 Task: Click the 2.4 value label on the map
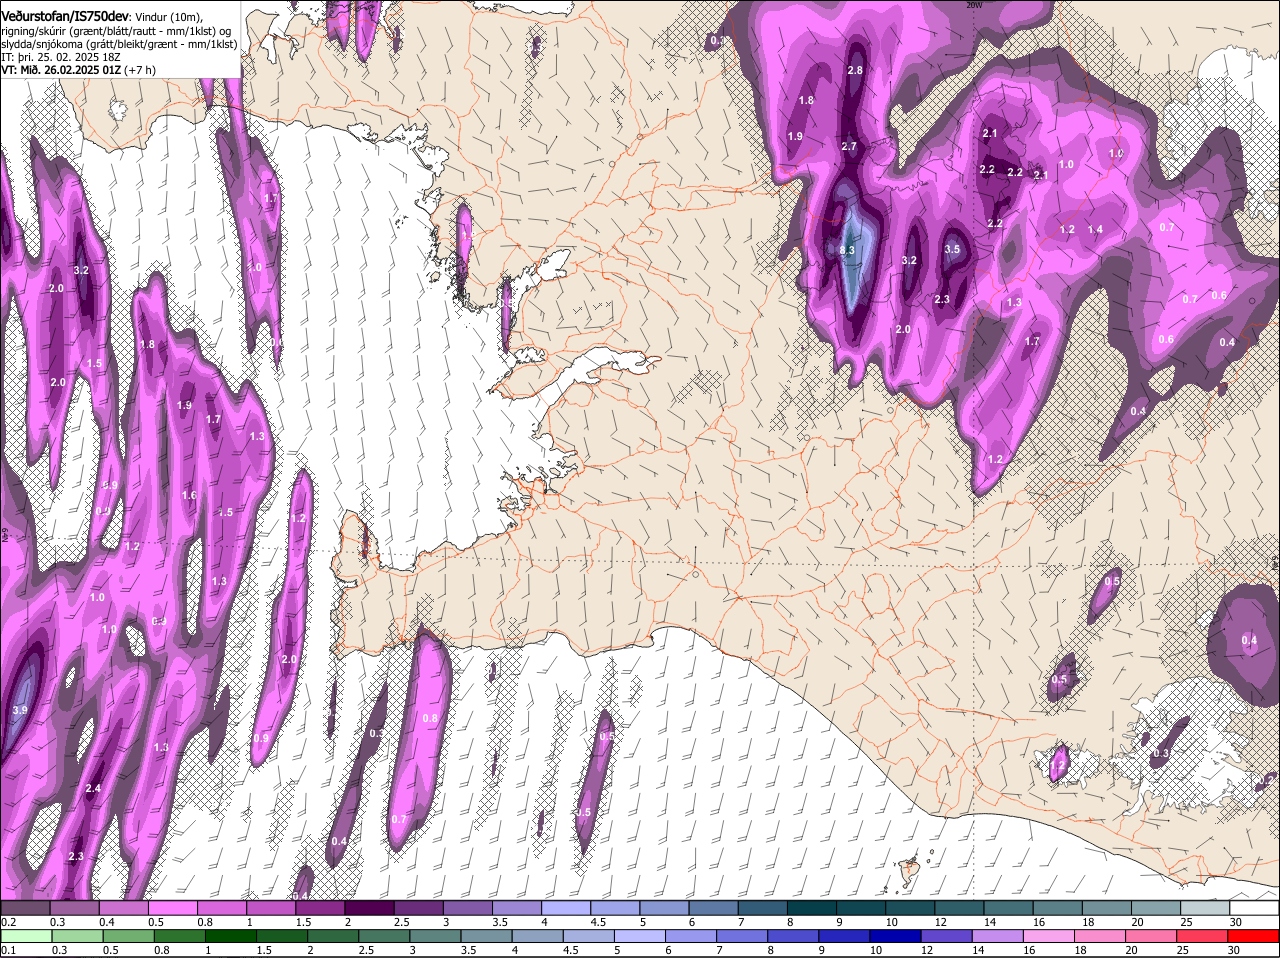click(x=93, y=789)
